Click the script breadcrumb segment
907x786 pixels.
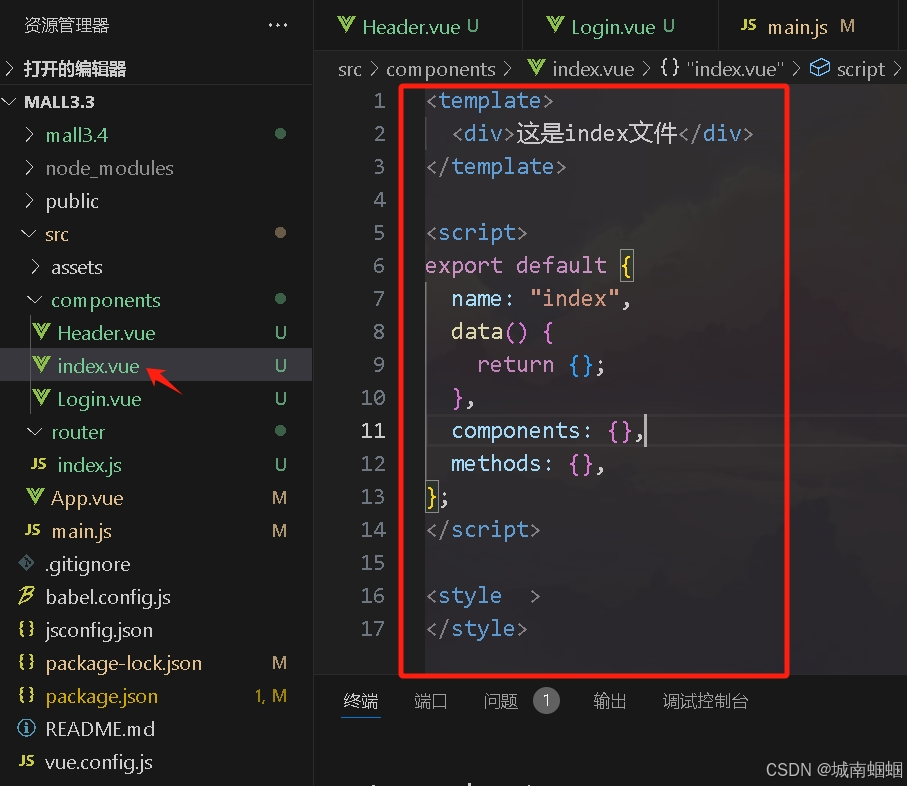[861, 69]
